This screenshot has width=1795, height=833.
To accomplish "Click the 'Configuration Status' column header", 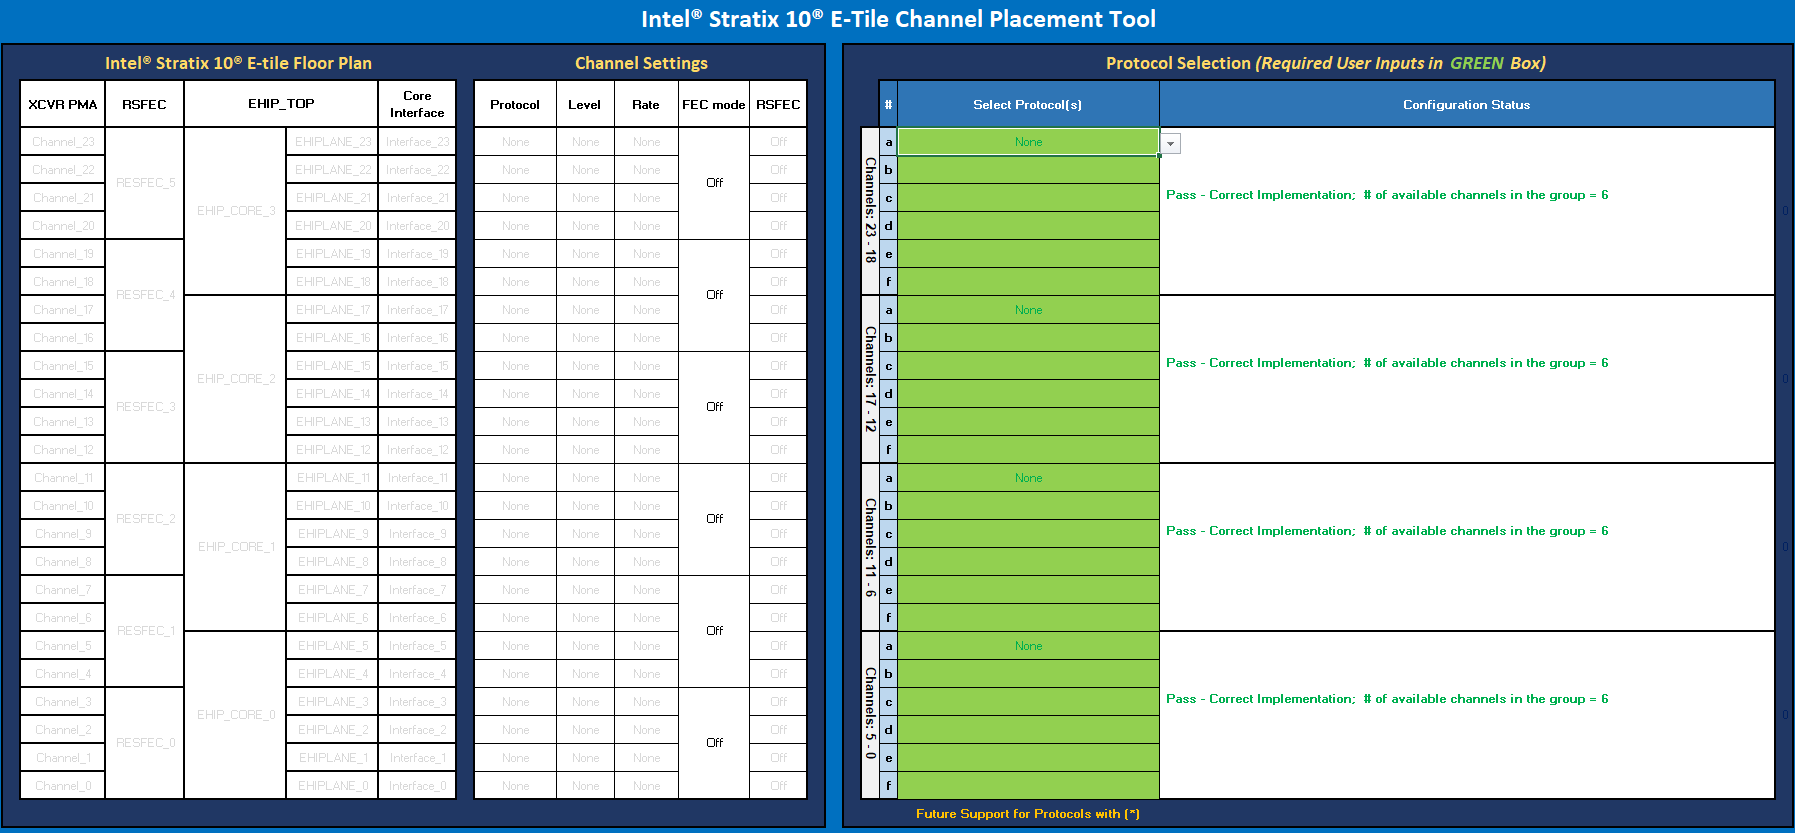I will 1467,104.
